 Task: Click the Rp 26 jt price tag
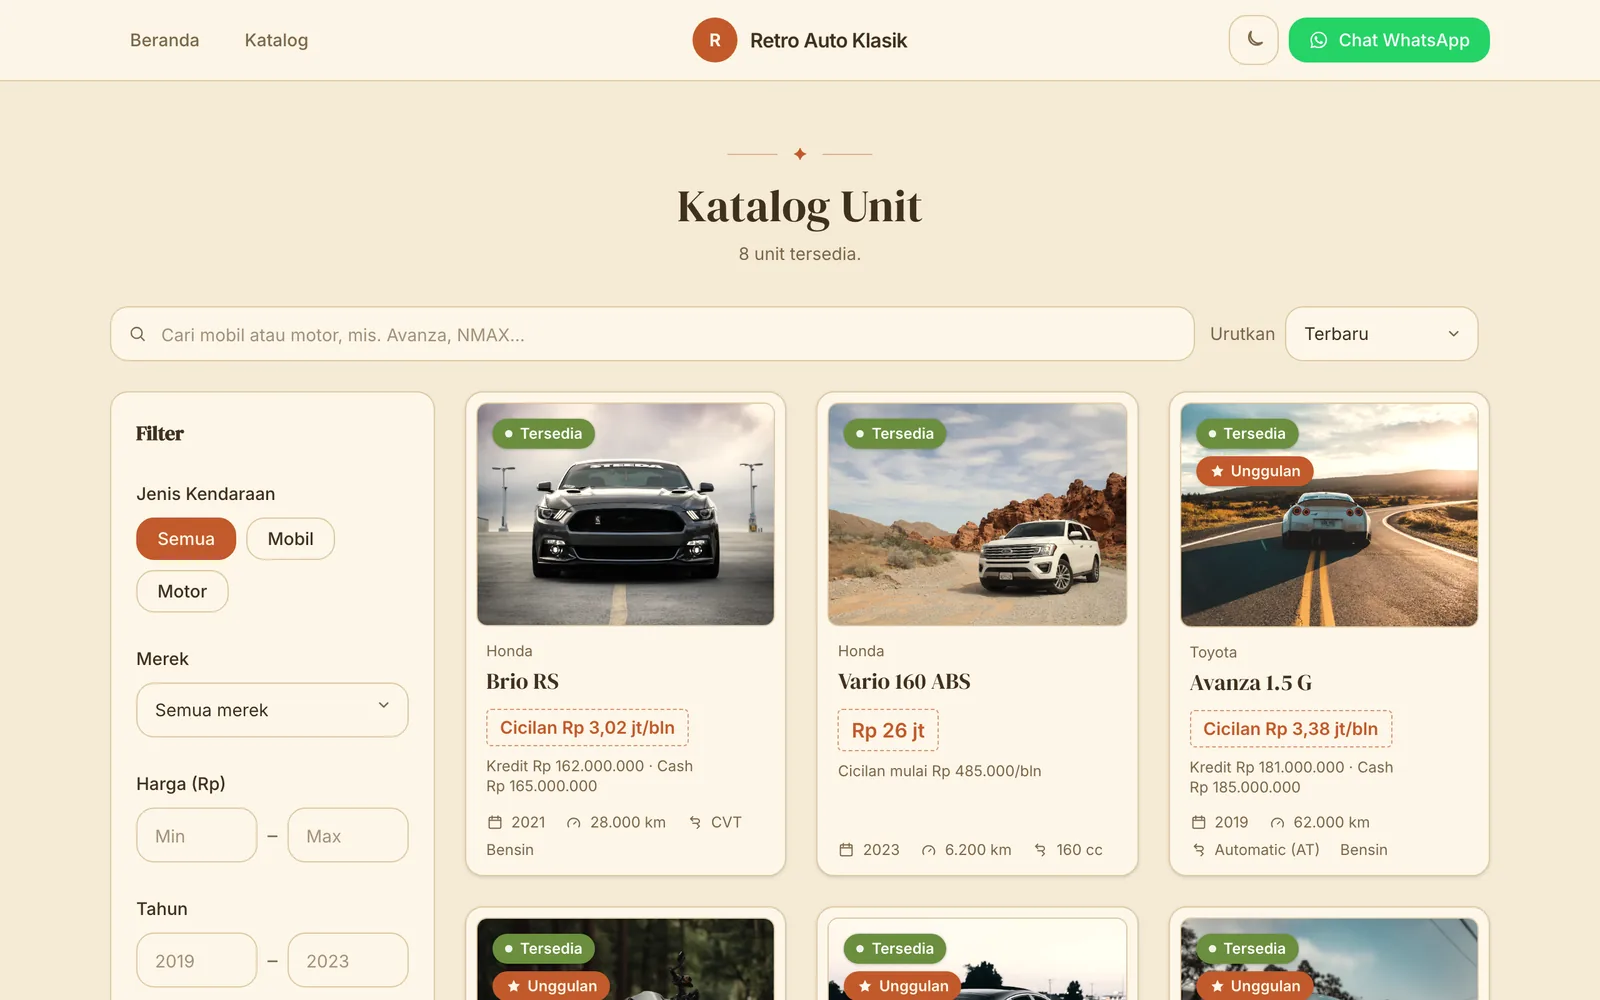click(x=888, y=730)
